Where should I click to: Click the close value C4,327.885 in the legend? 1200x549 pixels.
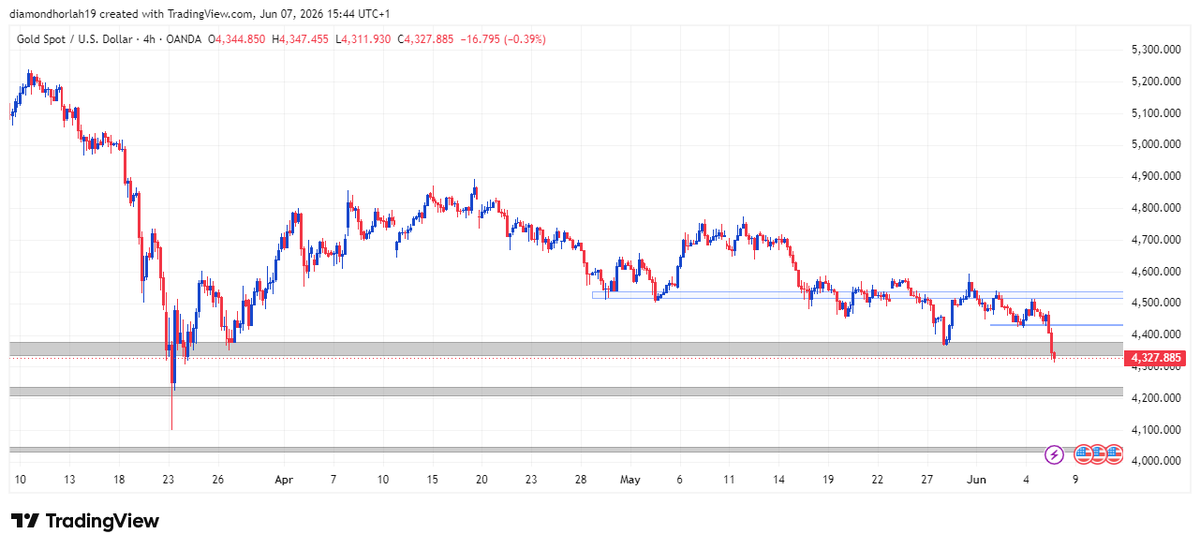click(428, 39)
